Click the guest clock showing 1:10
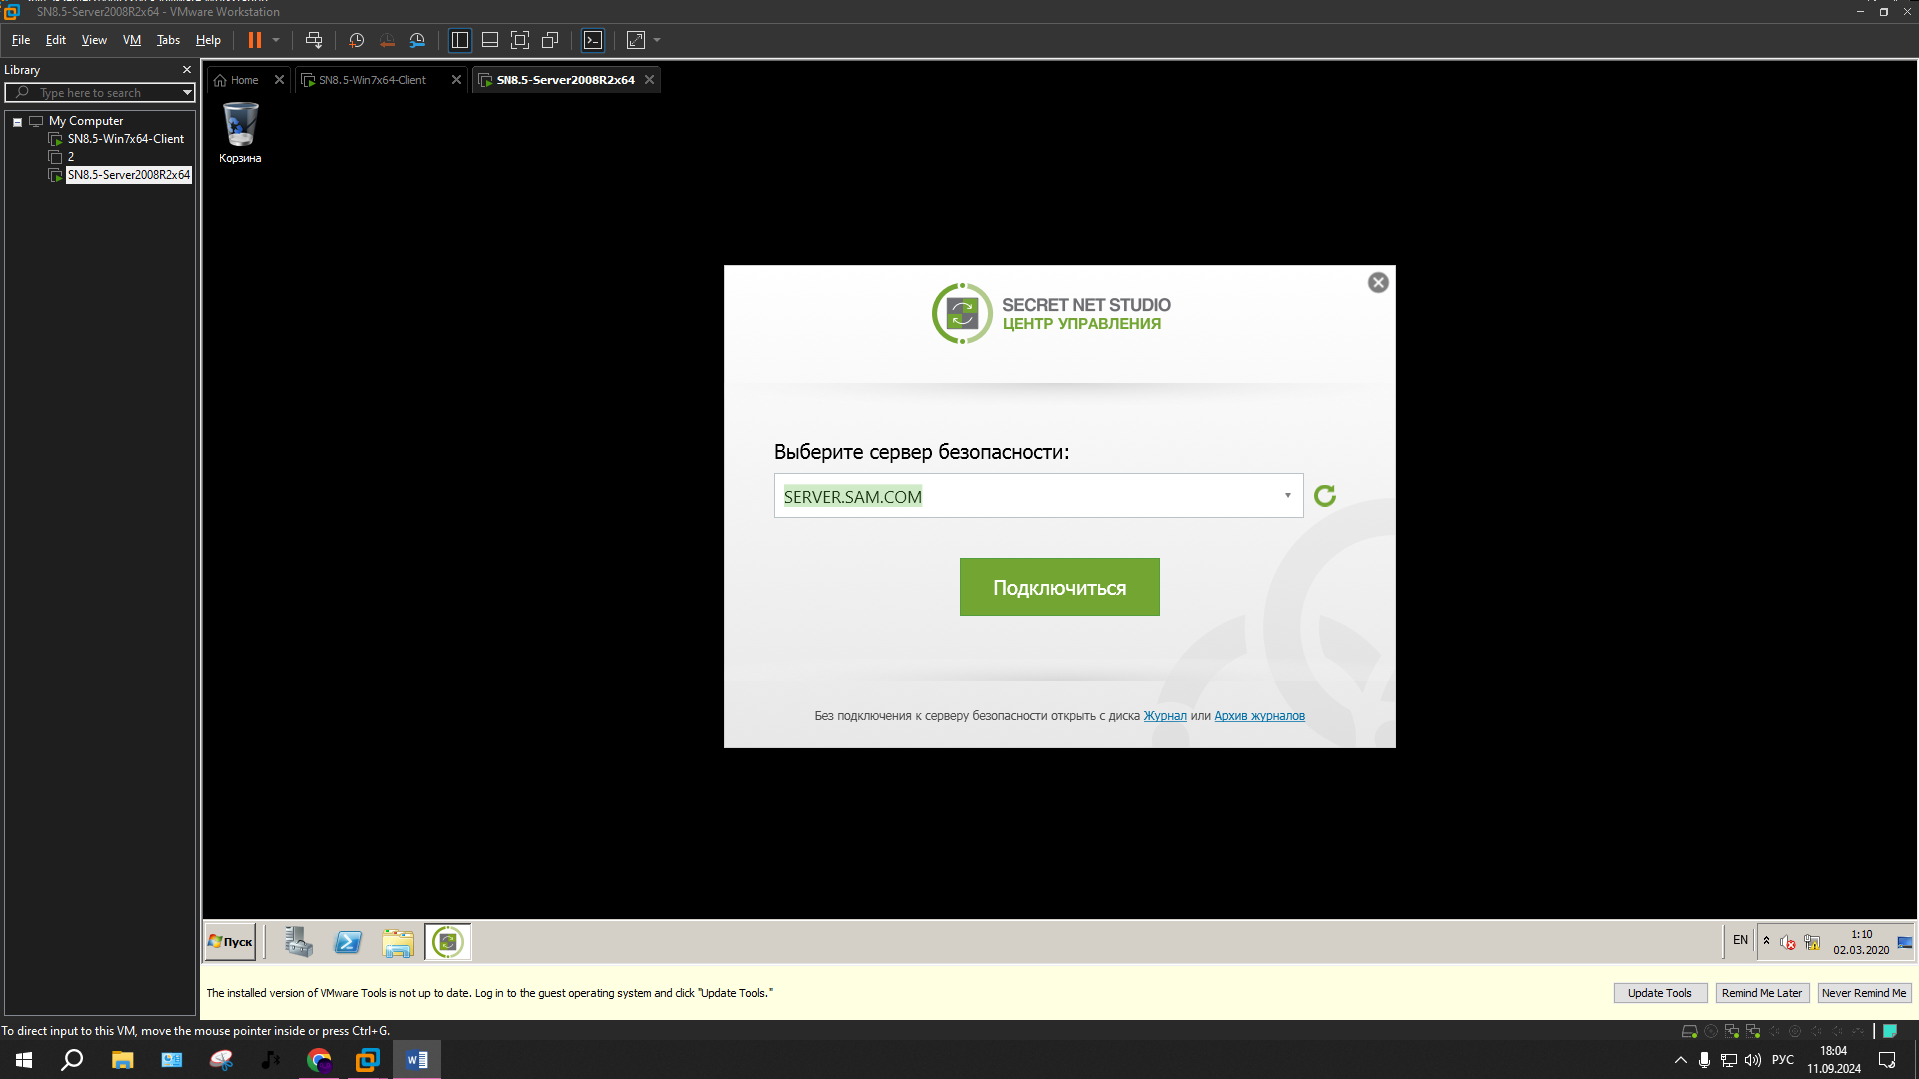The height and width of the screenshot is (1079, 1919). (x=1861, y=942)
